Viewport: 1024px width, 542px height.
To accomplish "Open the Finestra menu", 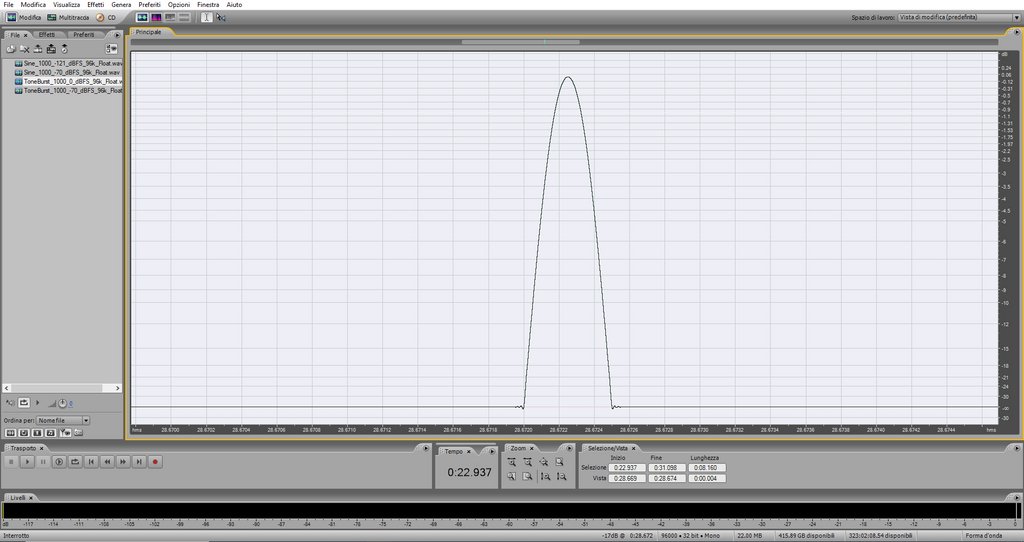I will click(208, 5).
